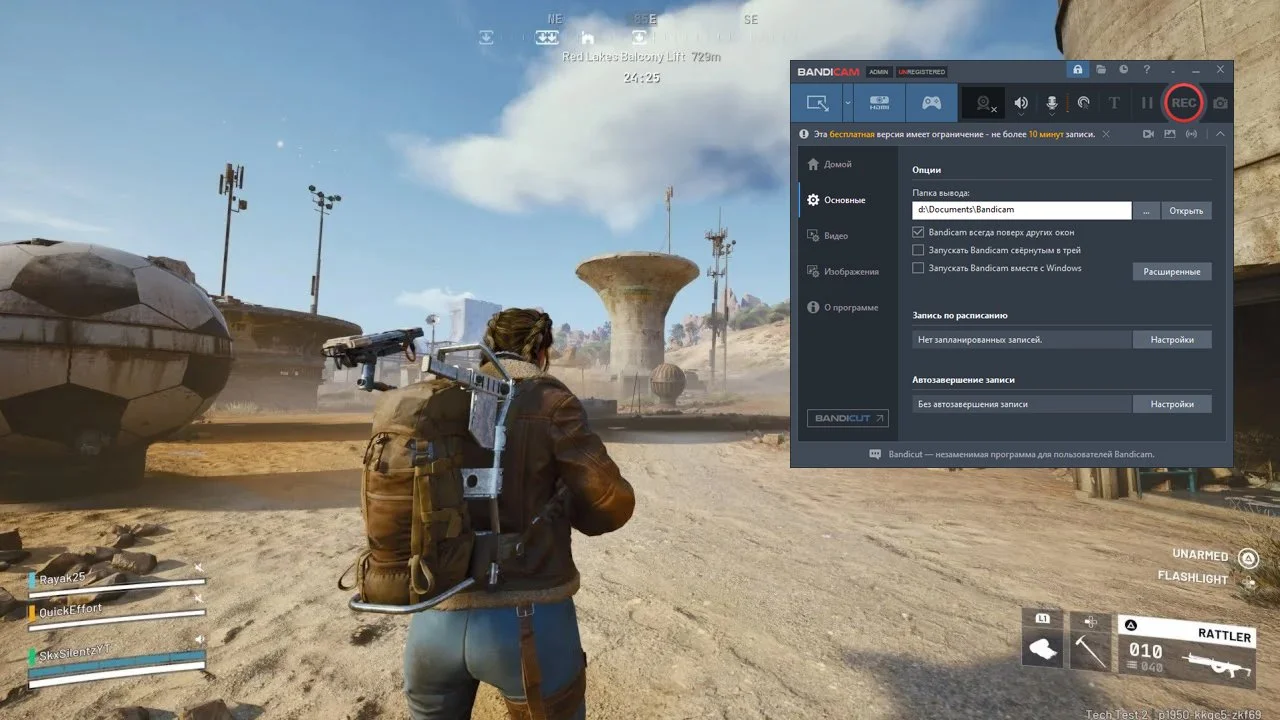
Task: Click the 24:25 match timer
Action: (x=641, y=77)
